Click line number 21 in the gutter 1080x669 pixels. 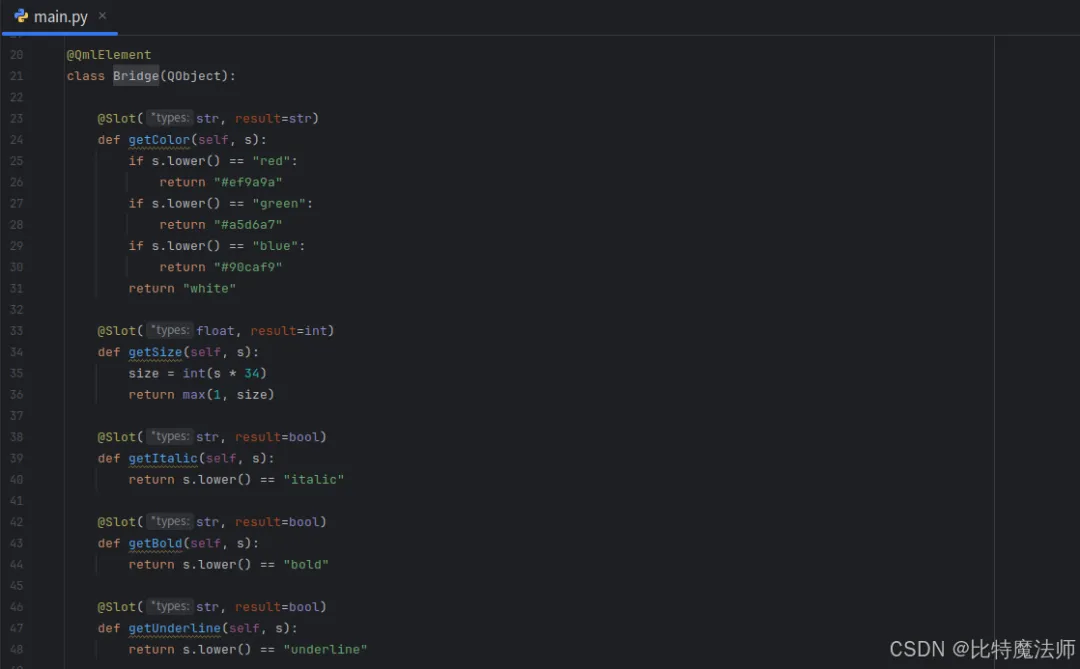[x=17, y=76]
